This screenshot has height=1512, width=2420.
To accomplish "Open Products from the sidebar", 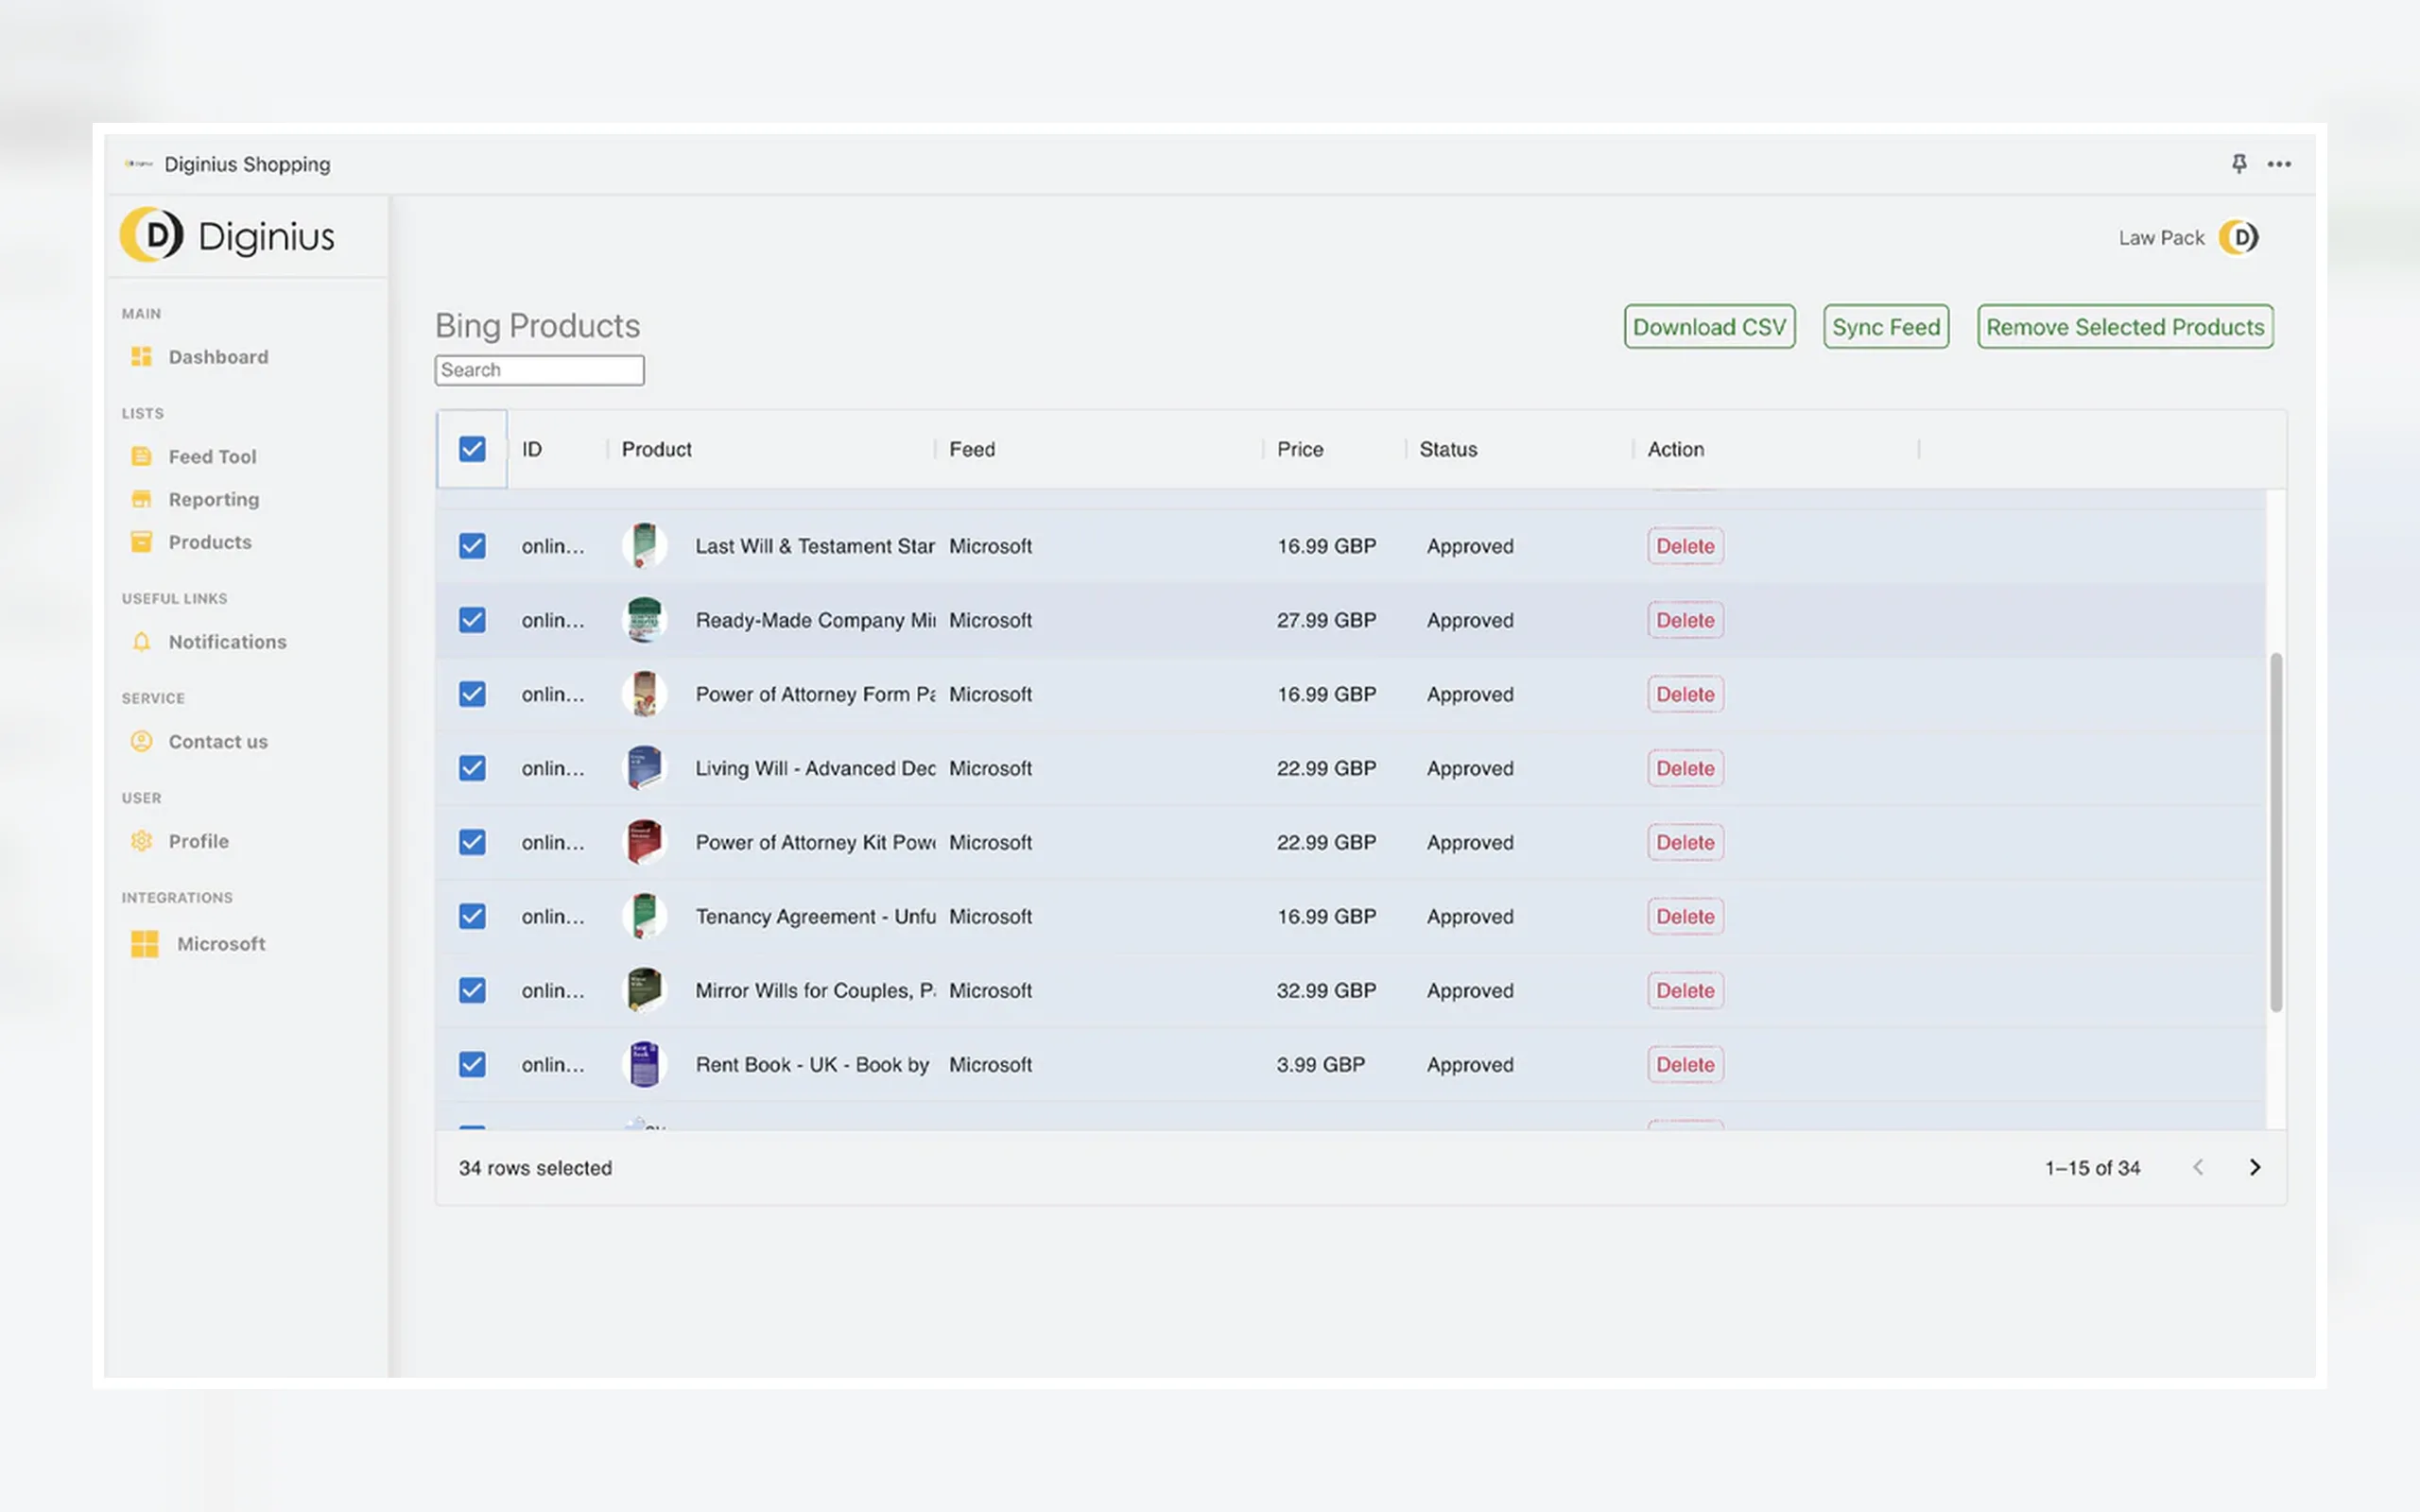I will point(210,542).
